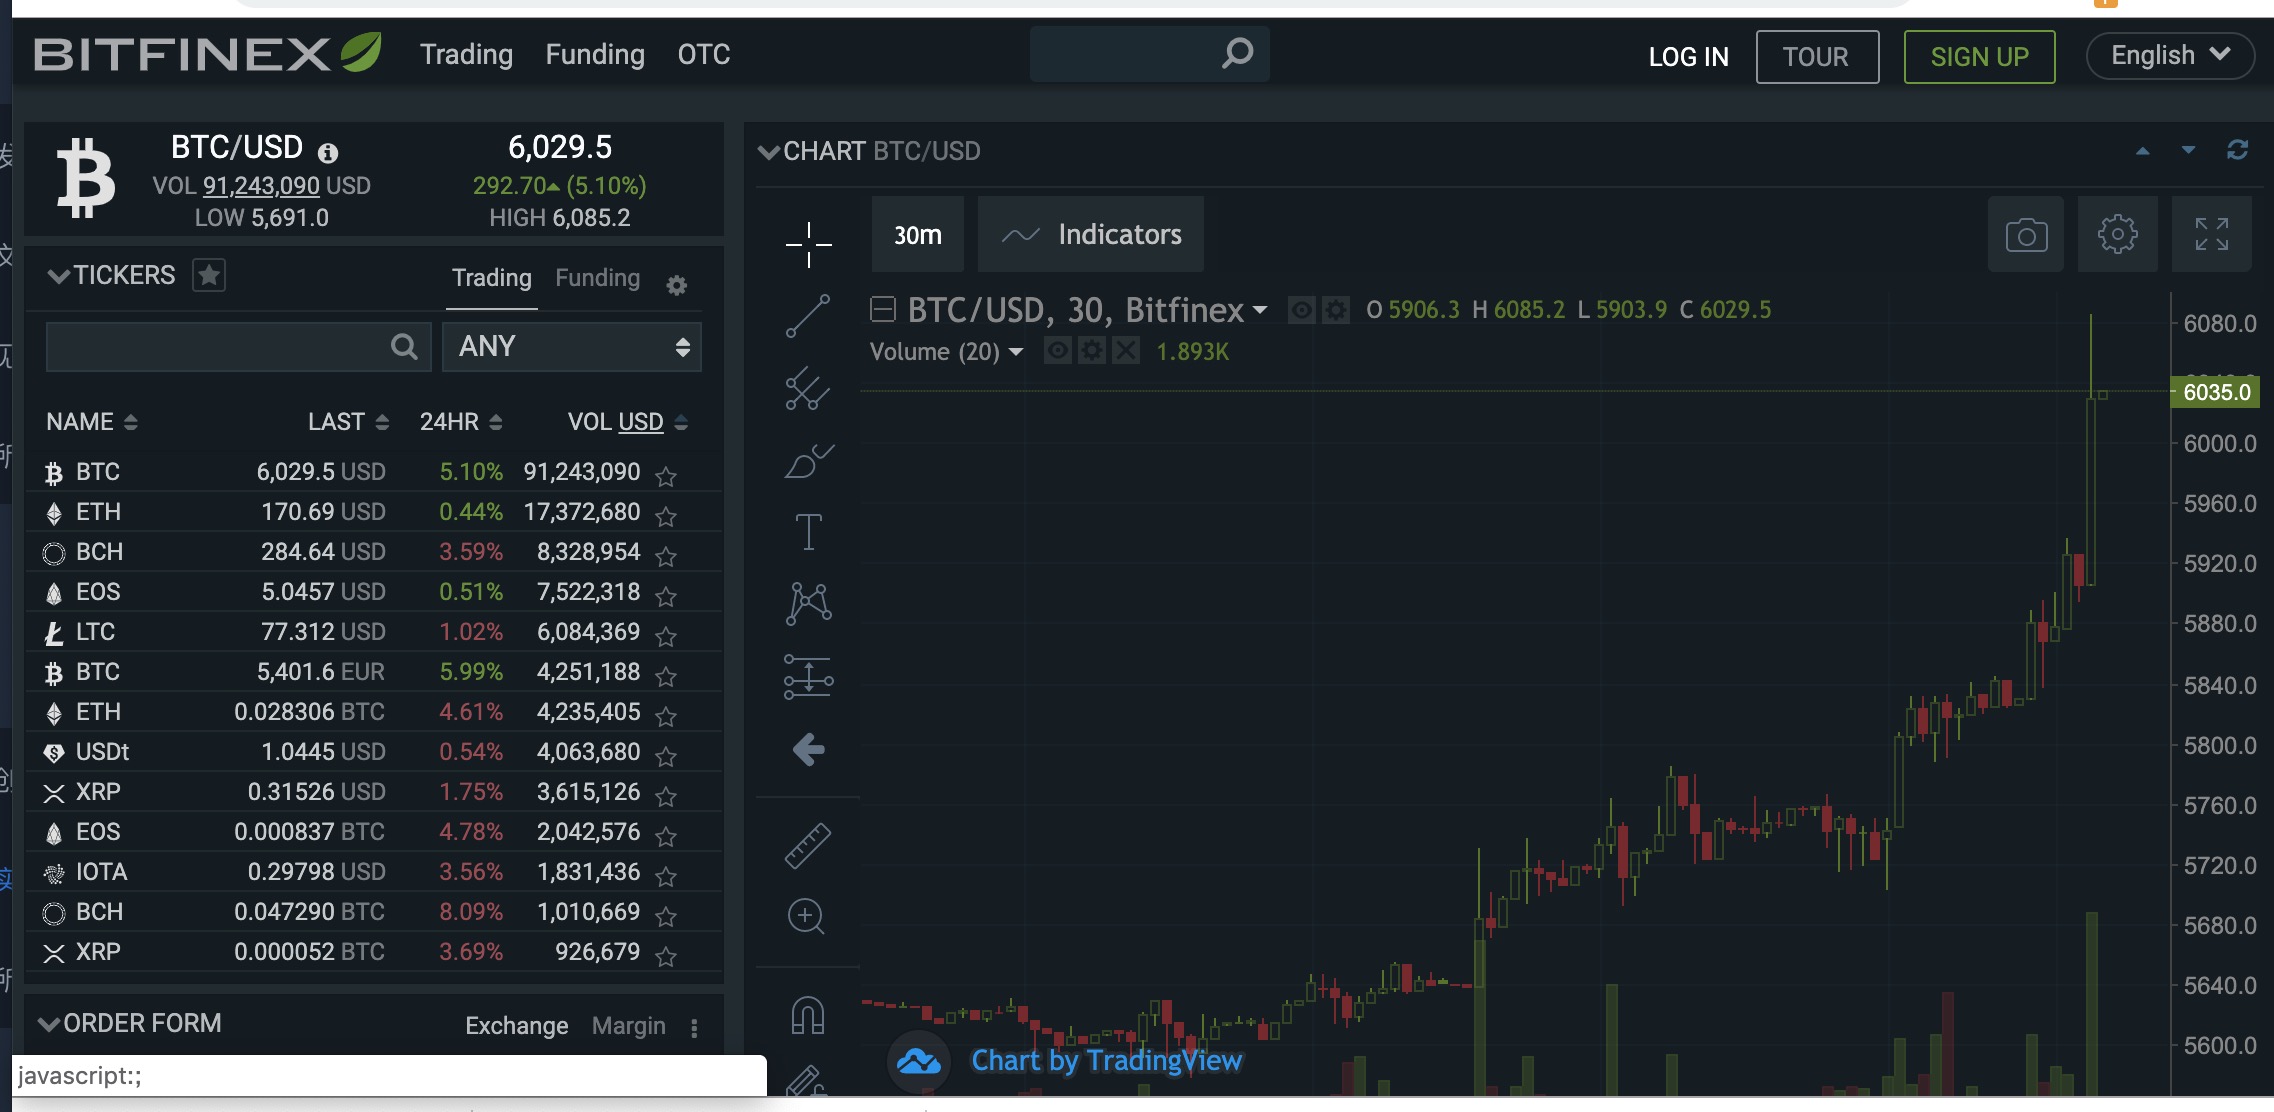Image resolution: width=2274 pixels, height=1112 pixels.
Task: Favorite the BCH USD ticker row
Action: [x=666, y=556]
